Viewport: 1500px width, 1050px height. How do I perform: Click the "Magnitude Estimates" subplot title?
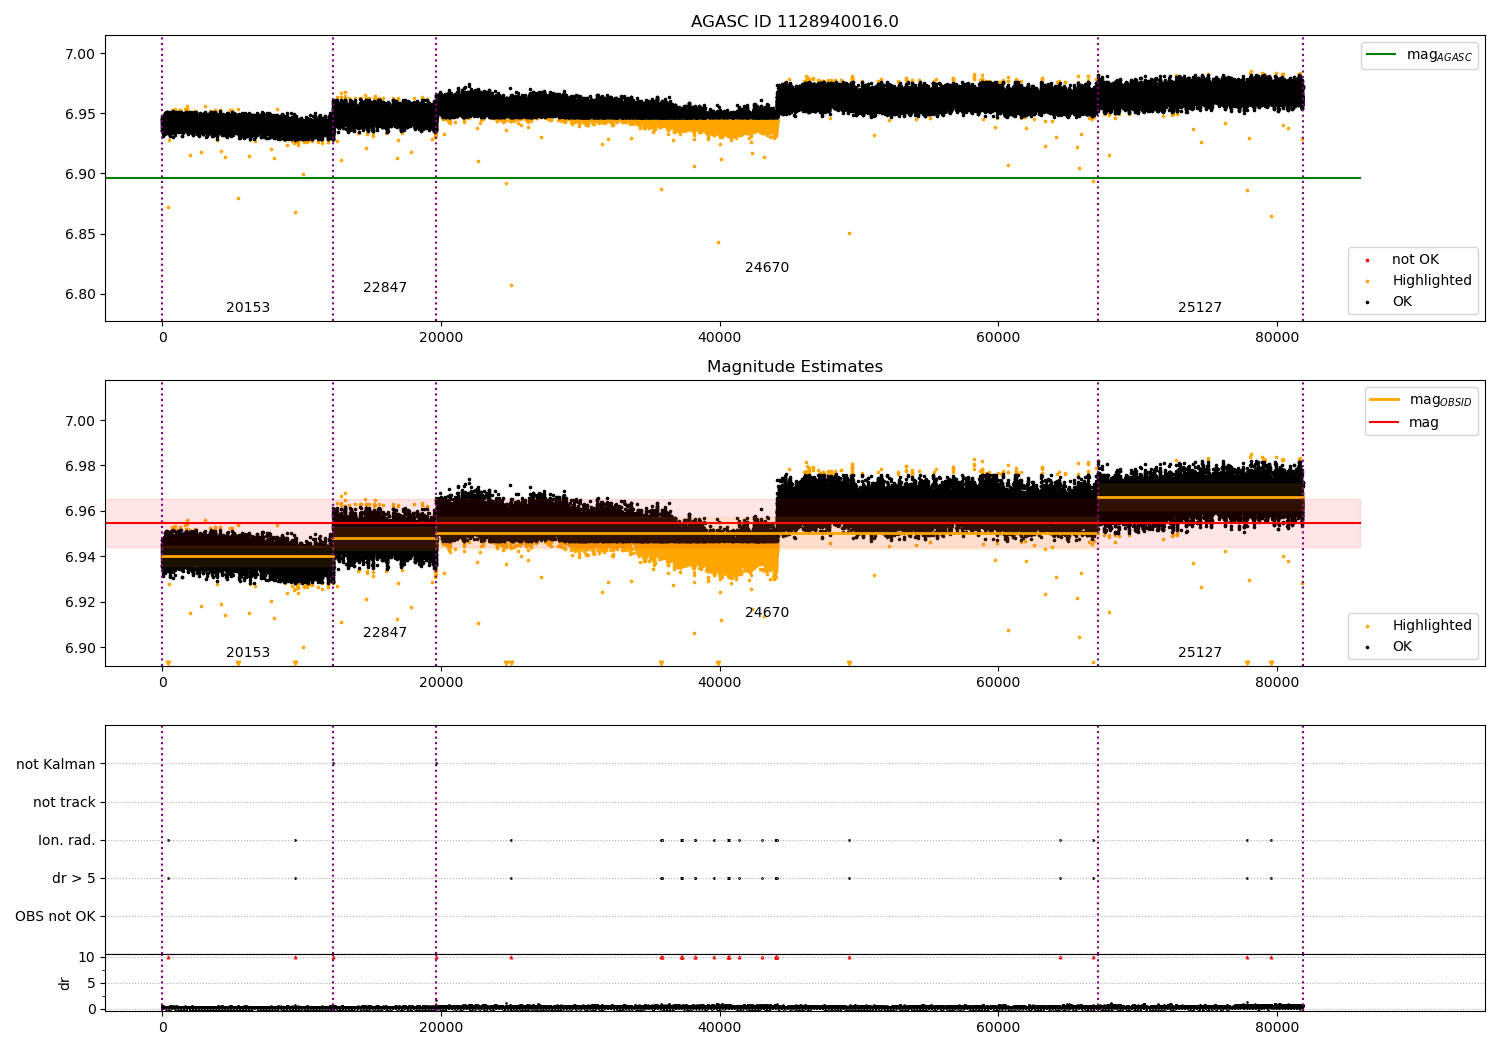point(794,367)
